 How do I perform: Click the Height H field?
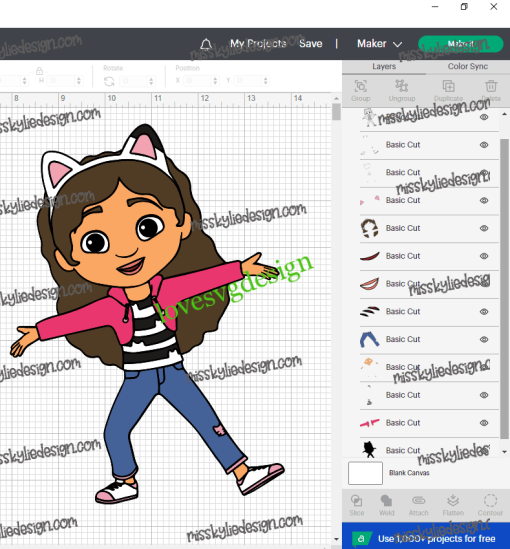click(x=62, y=81)
